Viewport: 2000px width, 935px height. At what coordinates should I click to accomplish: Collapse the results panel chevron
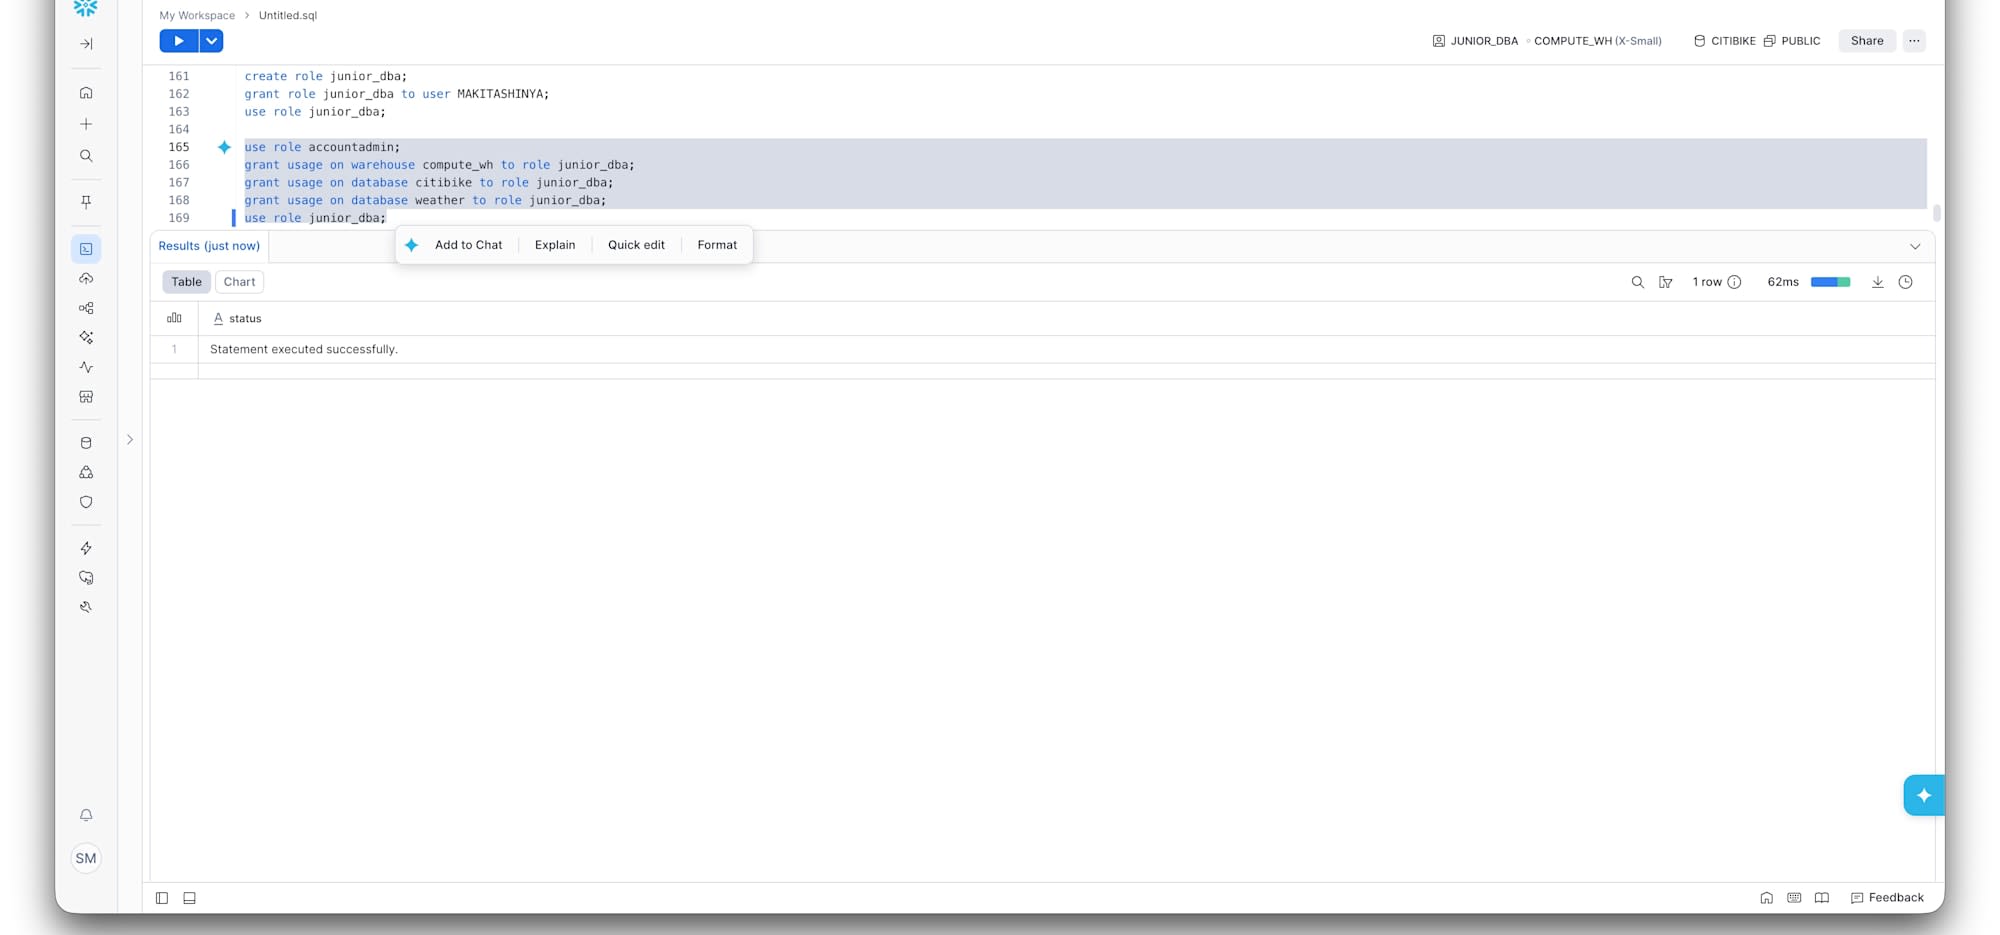pyautogui.click(x=1915, y=247)
